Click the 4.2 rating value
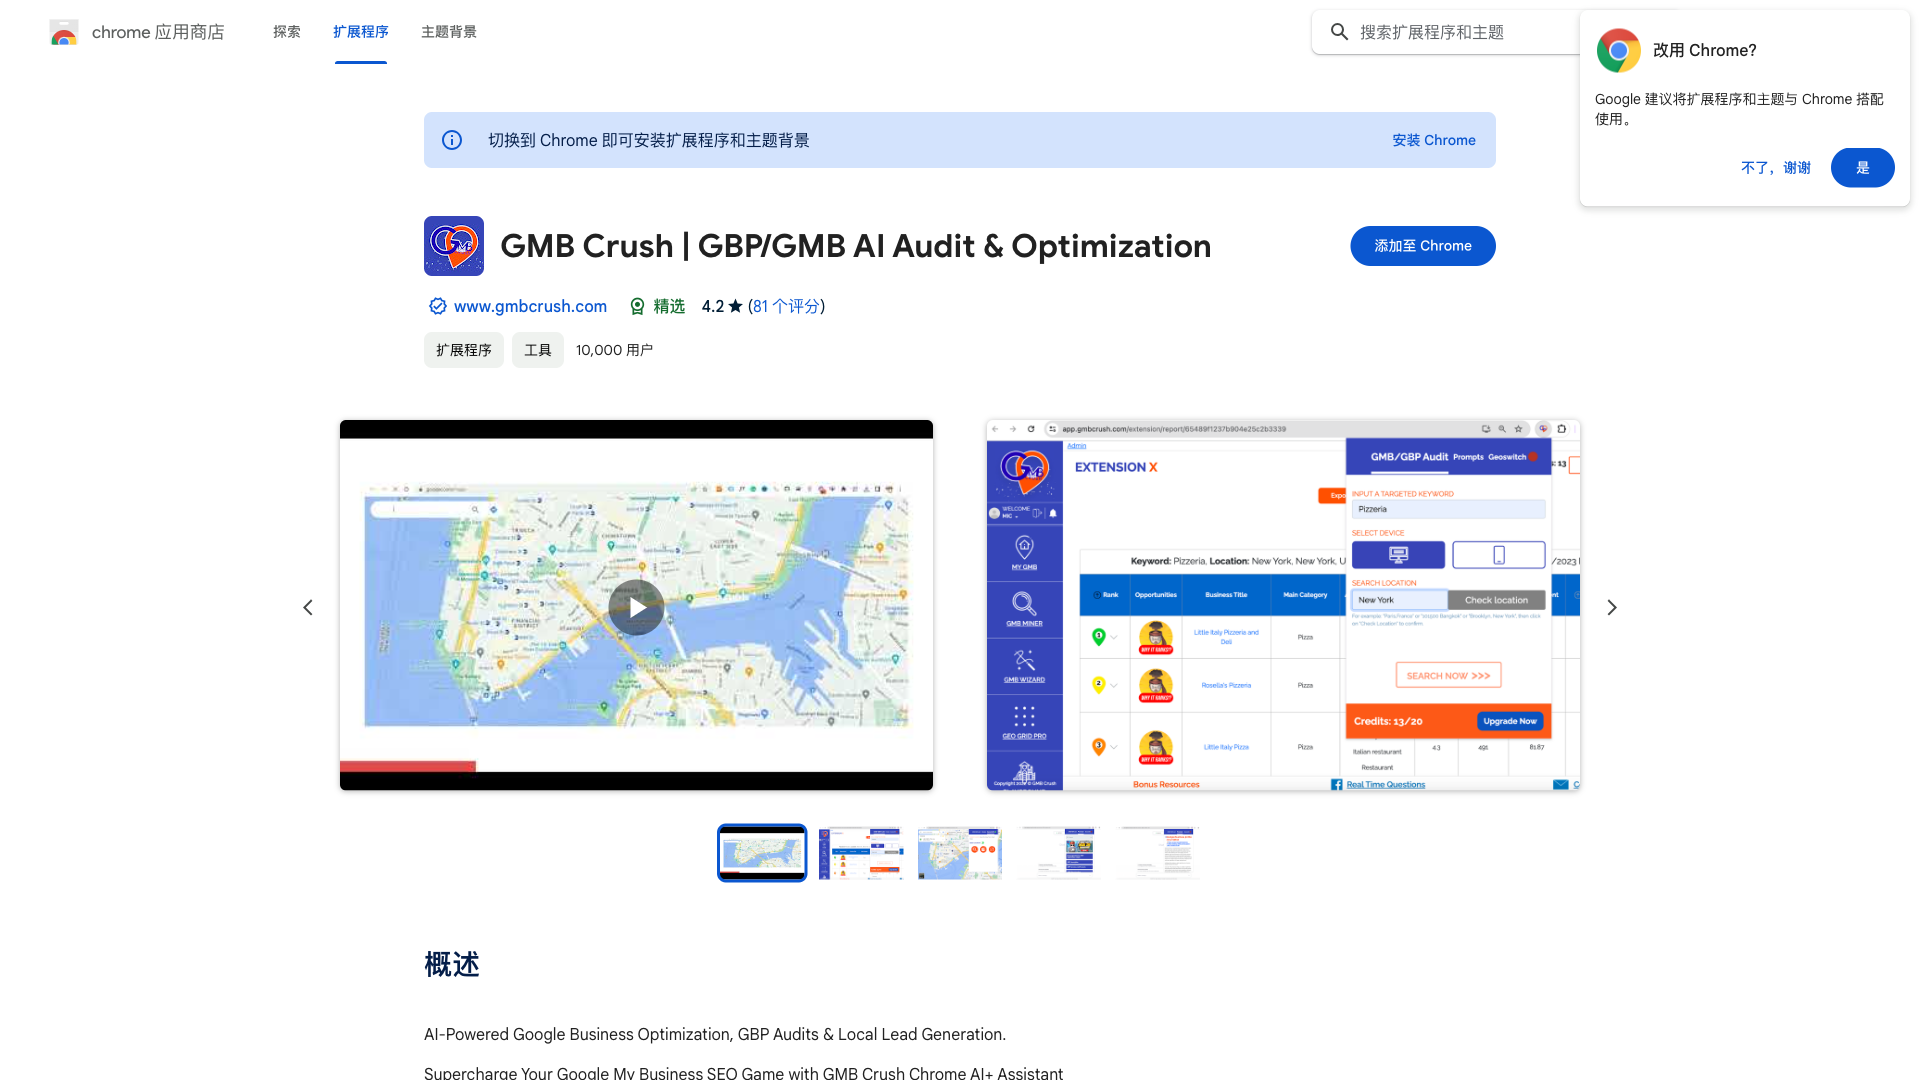 (x=712, y=306)
